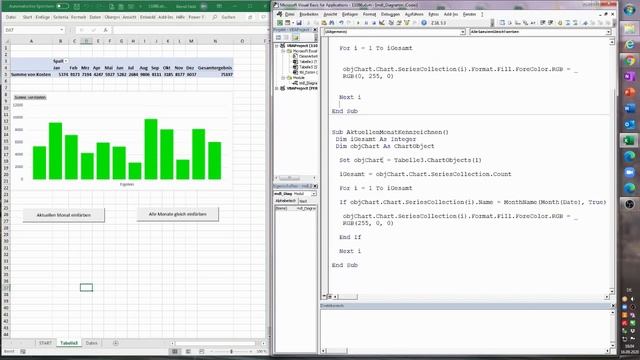Close the Direktbereich pane
Image resolution: width=640 pixels, height=360 pixels.
coord(613,305)
